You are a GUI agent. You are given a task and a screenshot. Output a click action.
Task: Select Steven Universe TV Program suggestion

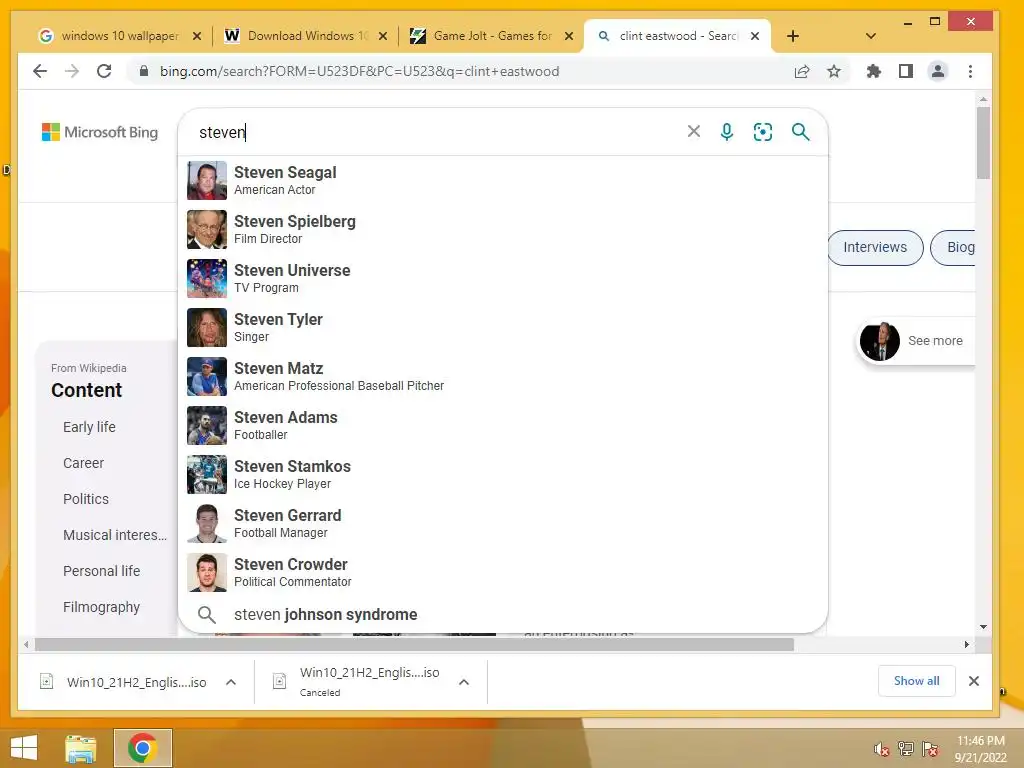click(503, 278)
